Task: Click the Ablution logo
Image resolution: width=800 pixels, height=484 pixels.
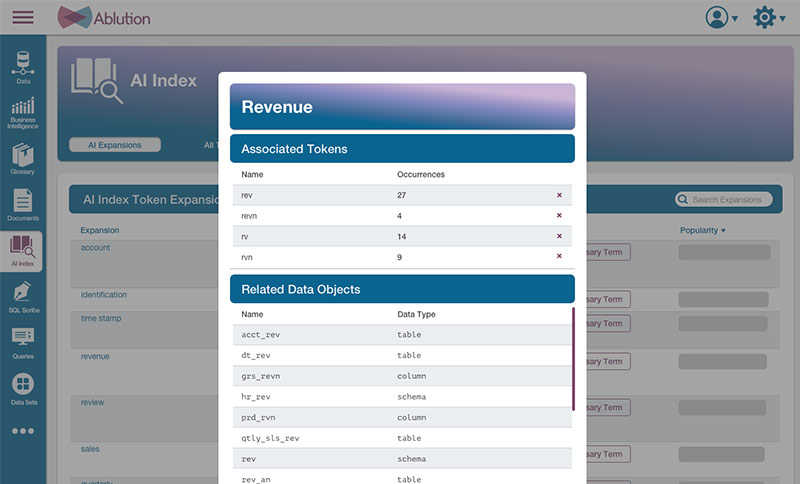Action: click(104, 18)
